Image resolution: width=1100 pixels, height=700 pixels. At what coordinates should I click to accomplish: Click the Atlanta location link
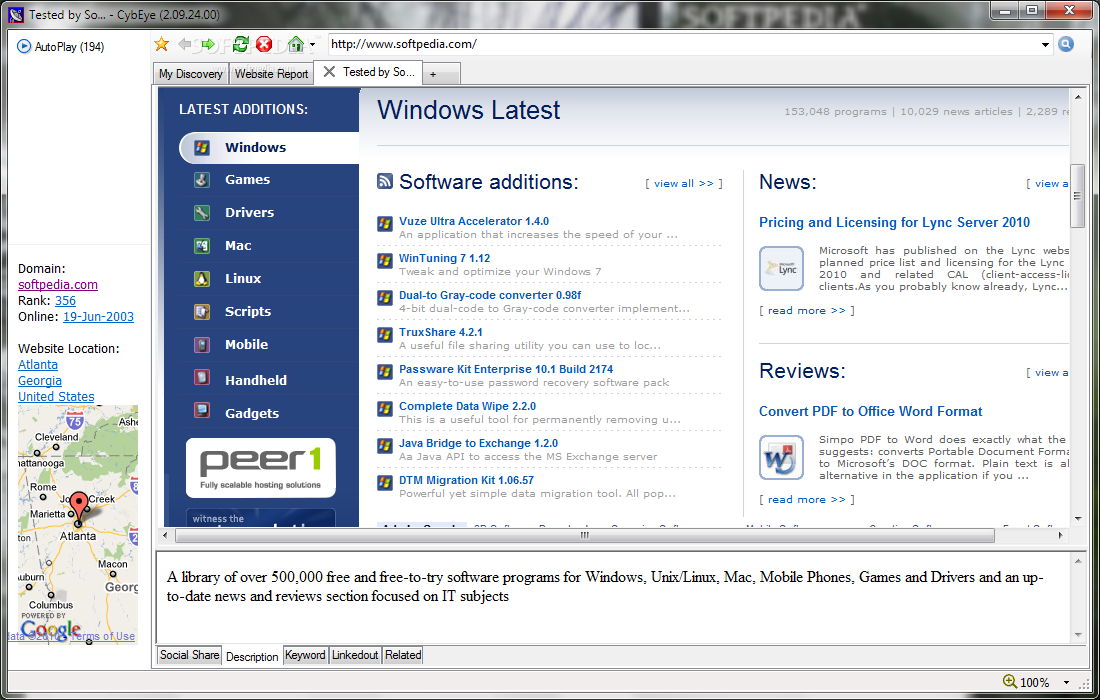click(38, 365)
